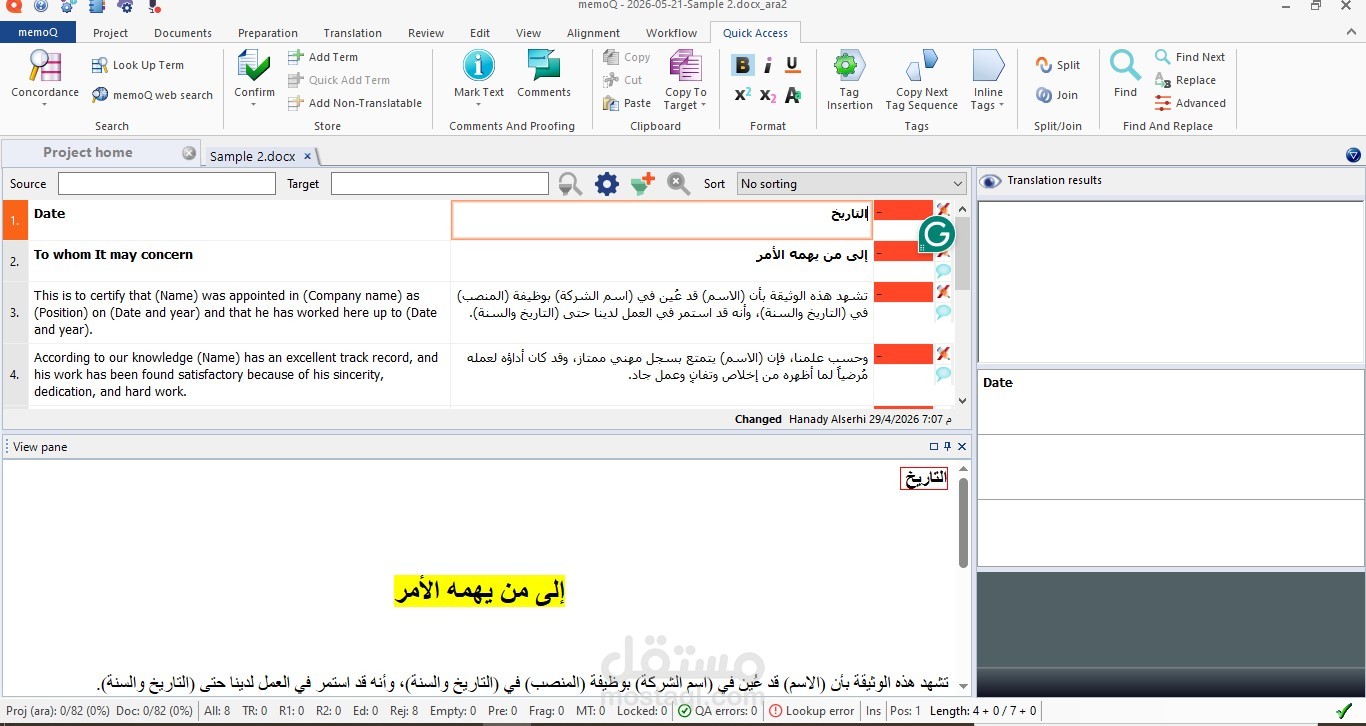The height and width of the screenshot is (726, 1366).
Task: Click Find Next
Action: click(x=1190, y=57)
